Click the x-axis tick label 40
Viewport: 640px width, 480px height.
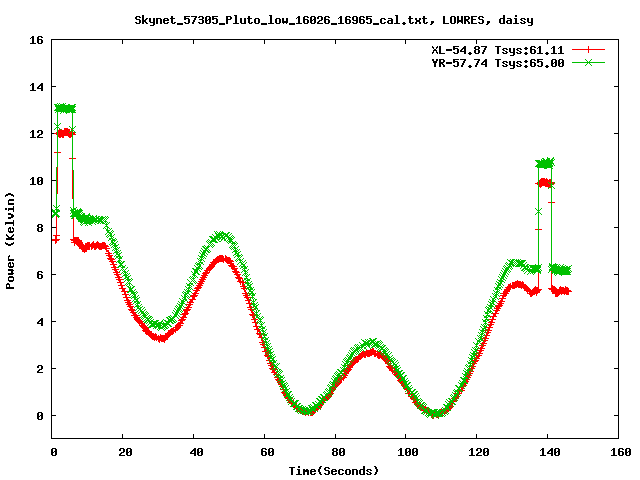pos(196,452)
